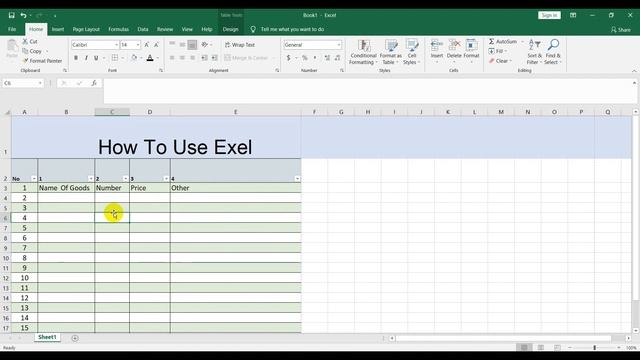Click the Sign in button

coord(549,15)
